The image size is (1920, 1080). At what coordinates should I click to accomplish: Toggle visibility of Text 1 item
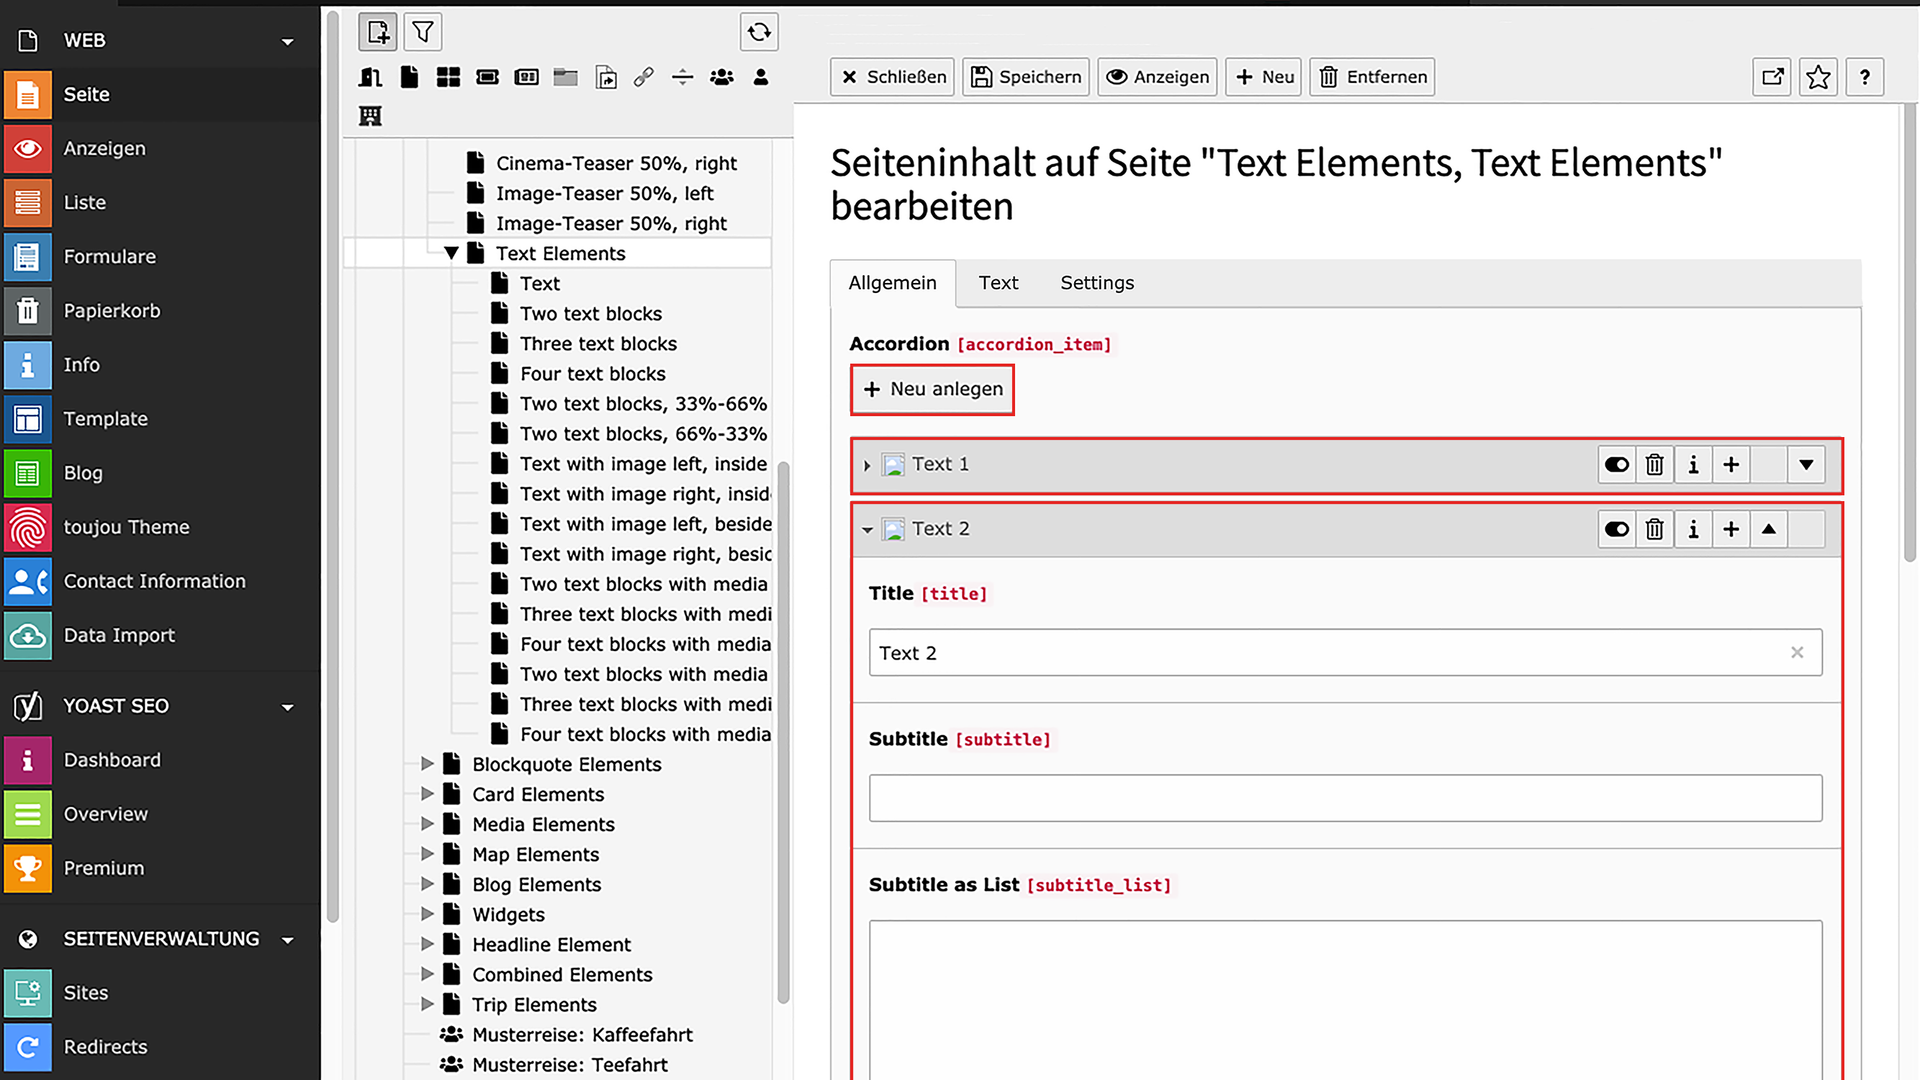point(1617,465)
